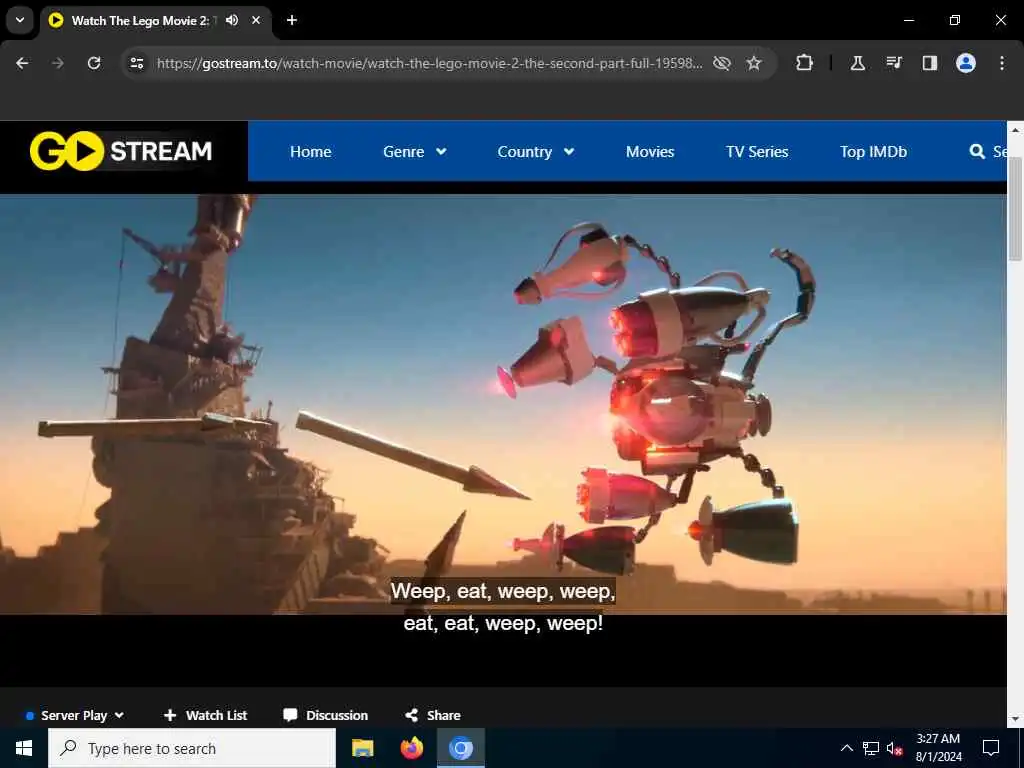
Task: Expand the Country dropdown menu
Action: pyautogui.click(x=536, y=152)
